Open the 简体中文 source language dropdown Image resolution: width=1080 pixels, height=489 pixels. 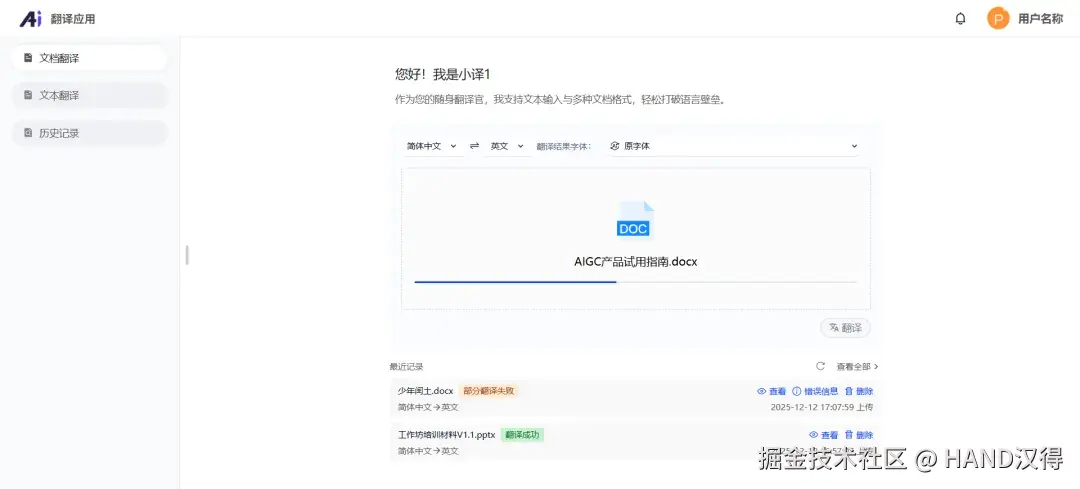[432, 146]
